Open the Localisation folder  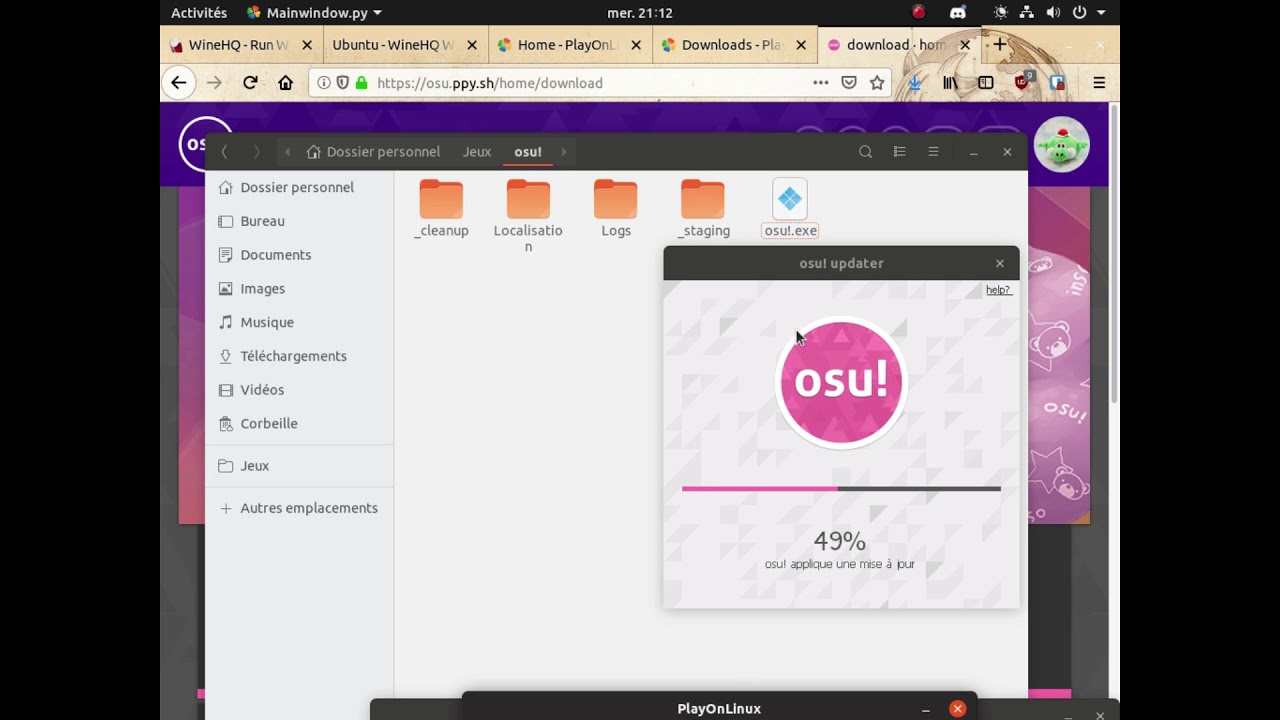[x=528, y=215]
